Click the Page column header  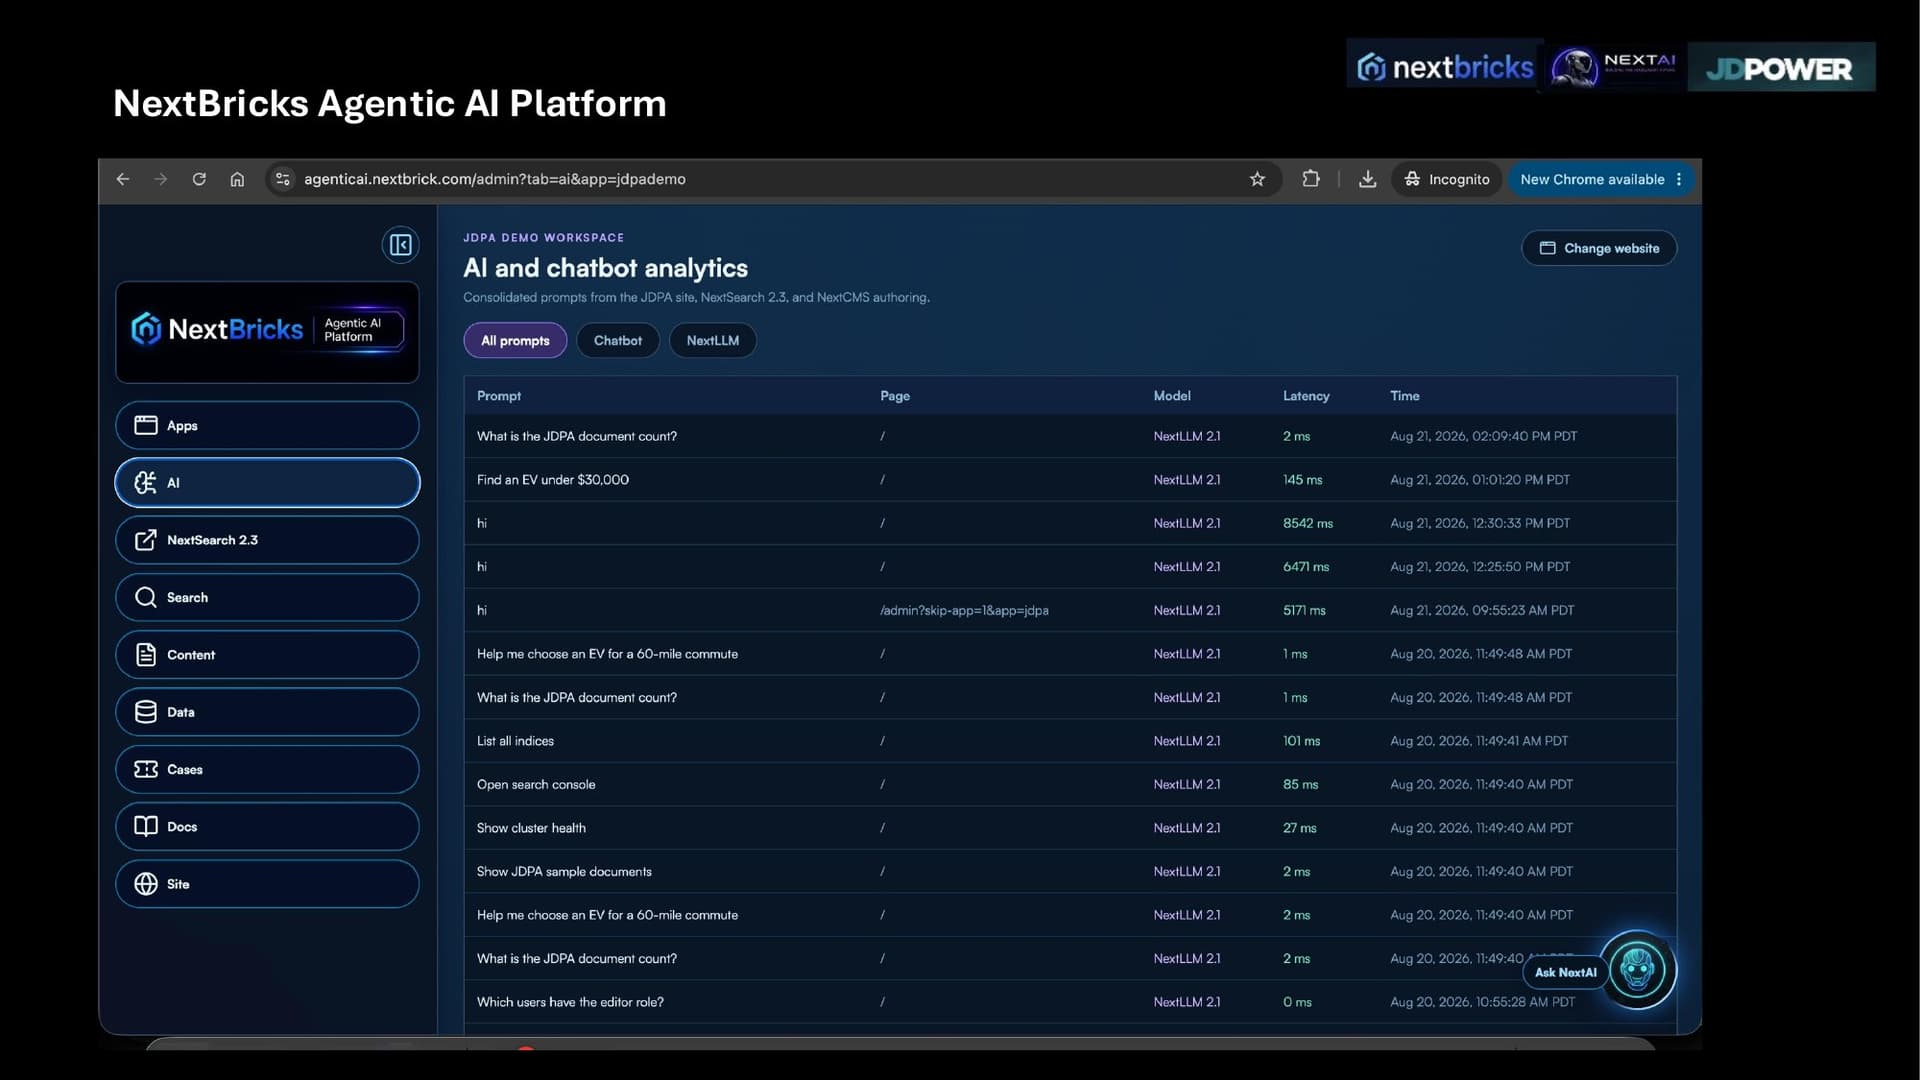click(895, 396)
